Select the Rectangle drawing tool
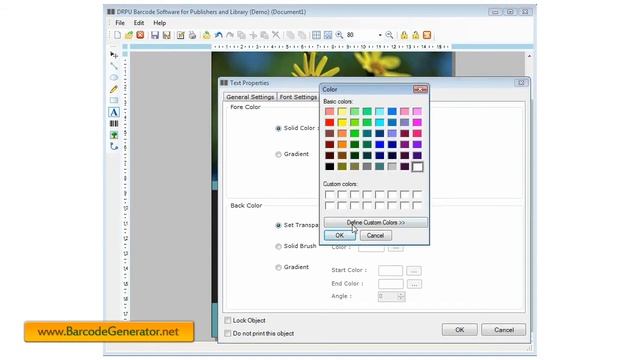 pos(114,100)
